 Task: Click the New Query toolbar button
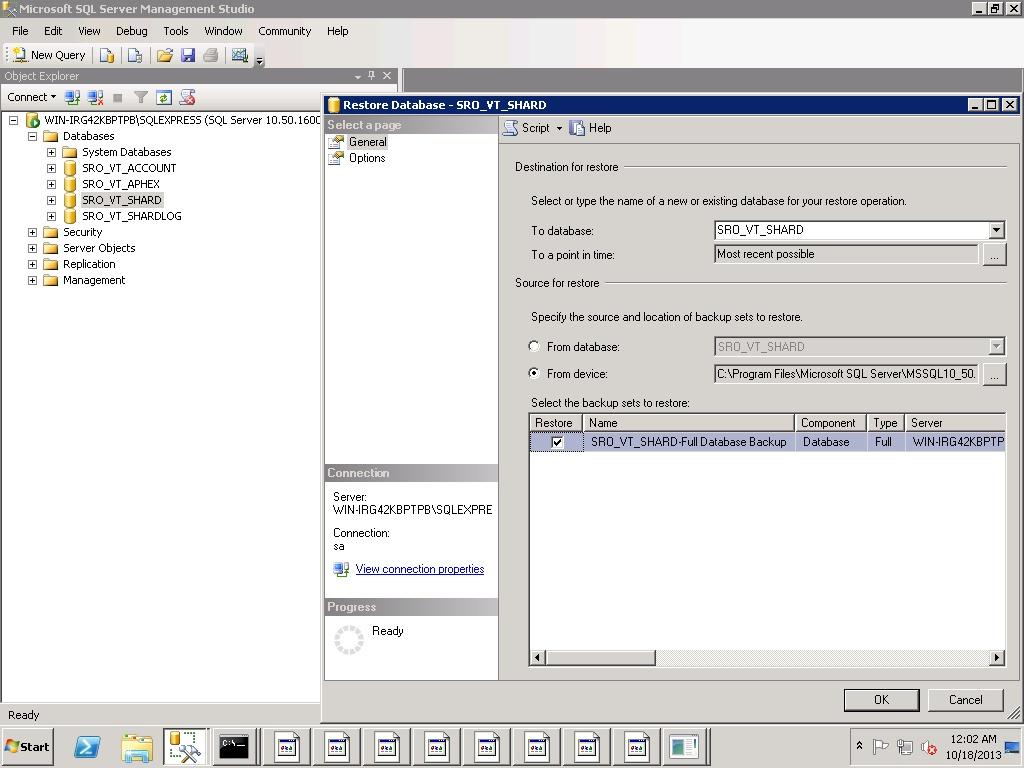(49, 56)
